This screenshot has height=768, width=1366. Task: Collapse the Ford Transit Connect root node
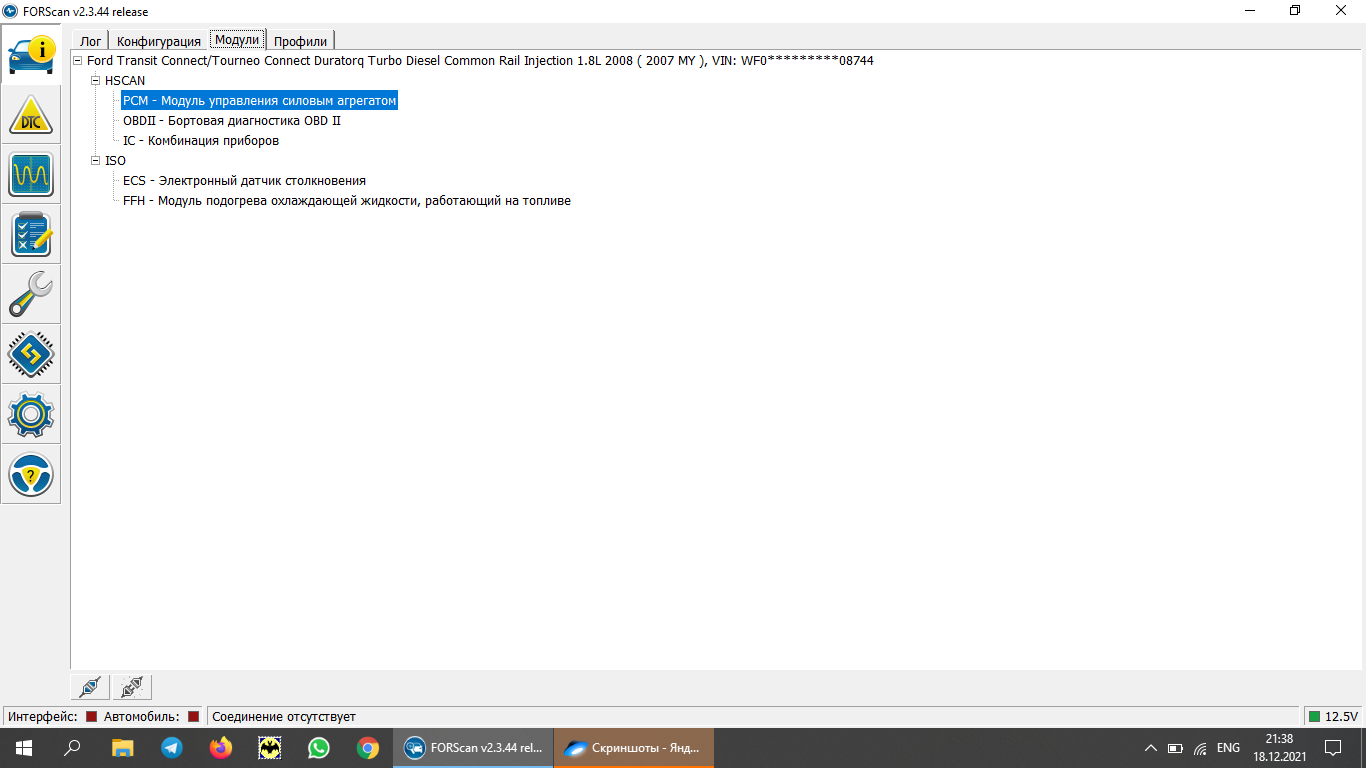coord(78,61)
